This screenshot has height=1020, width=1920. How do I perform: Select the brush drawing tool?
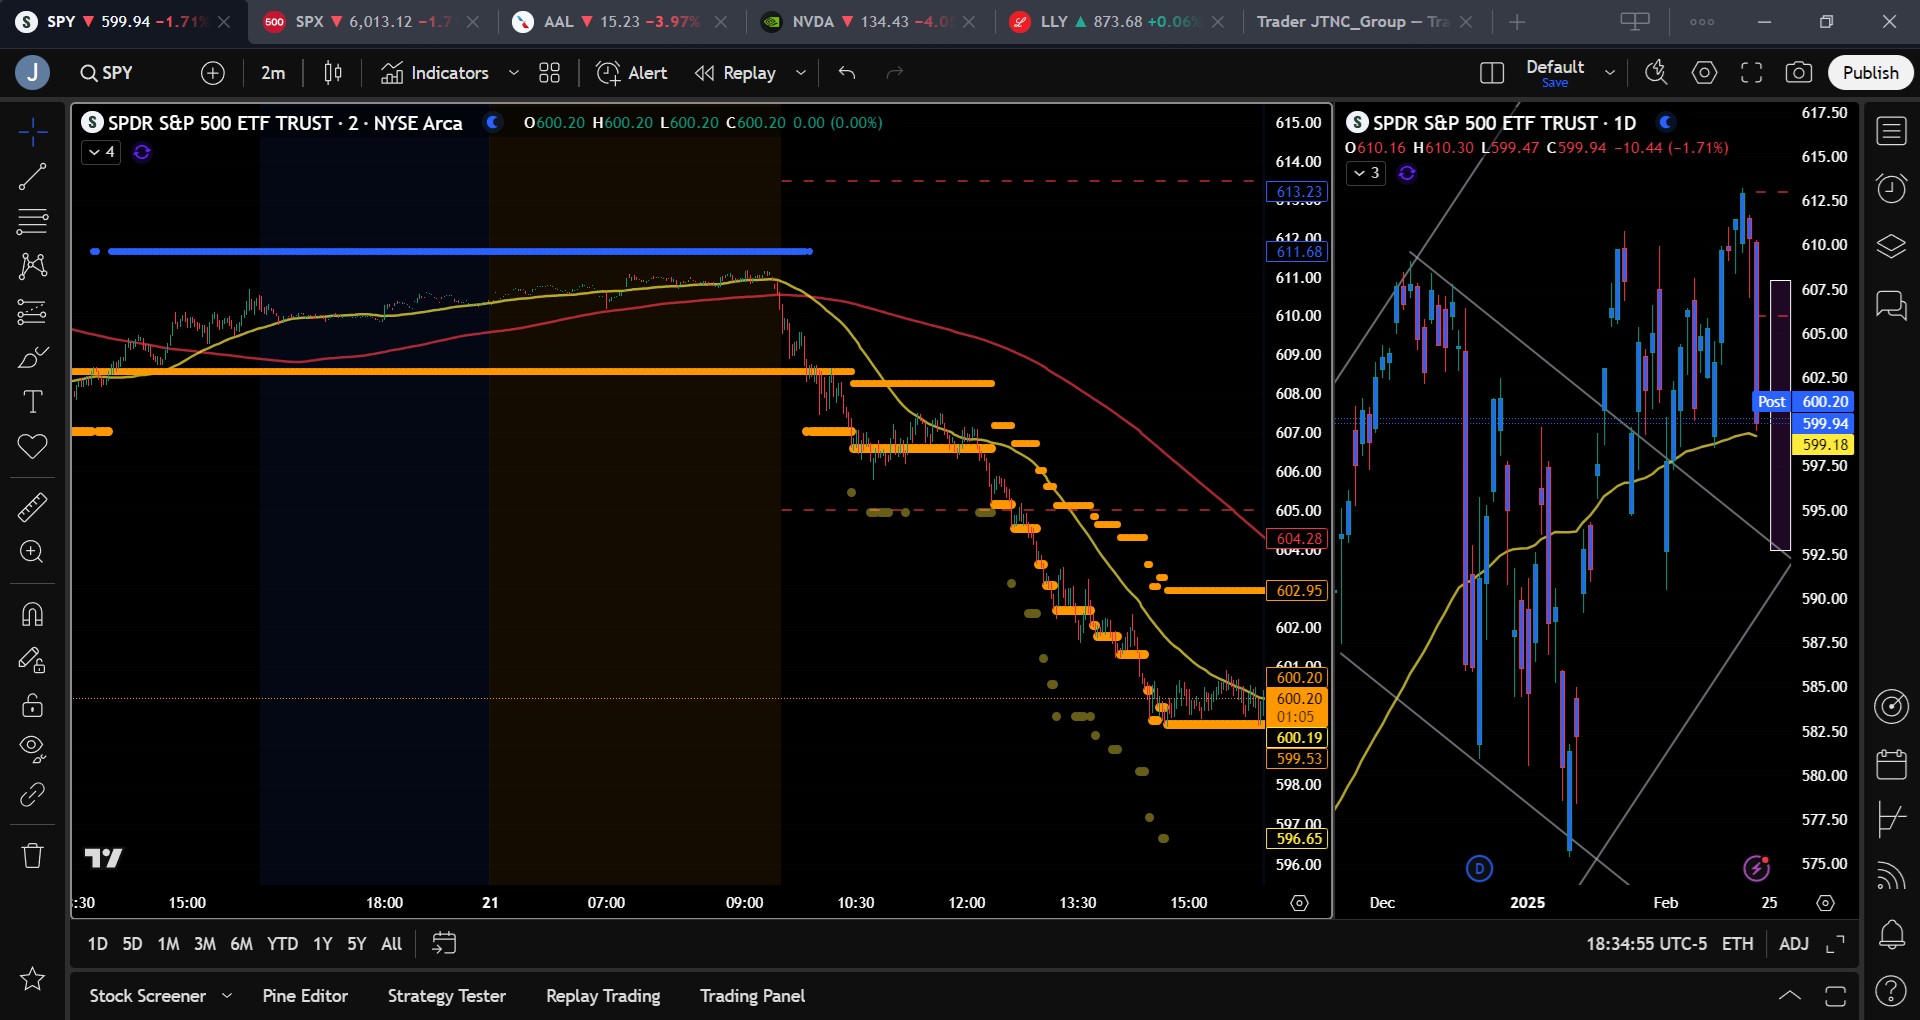click(x=32, y=357)
